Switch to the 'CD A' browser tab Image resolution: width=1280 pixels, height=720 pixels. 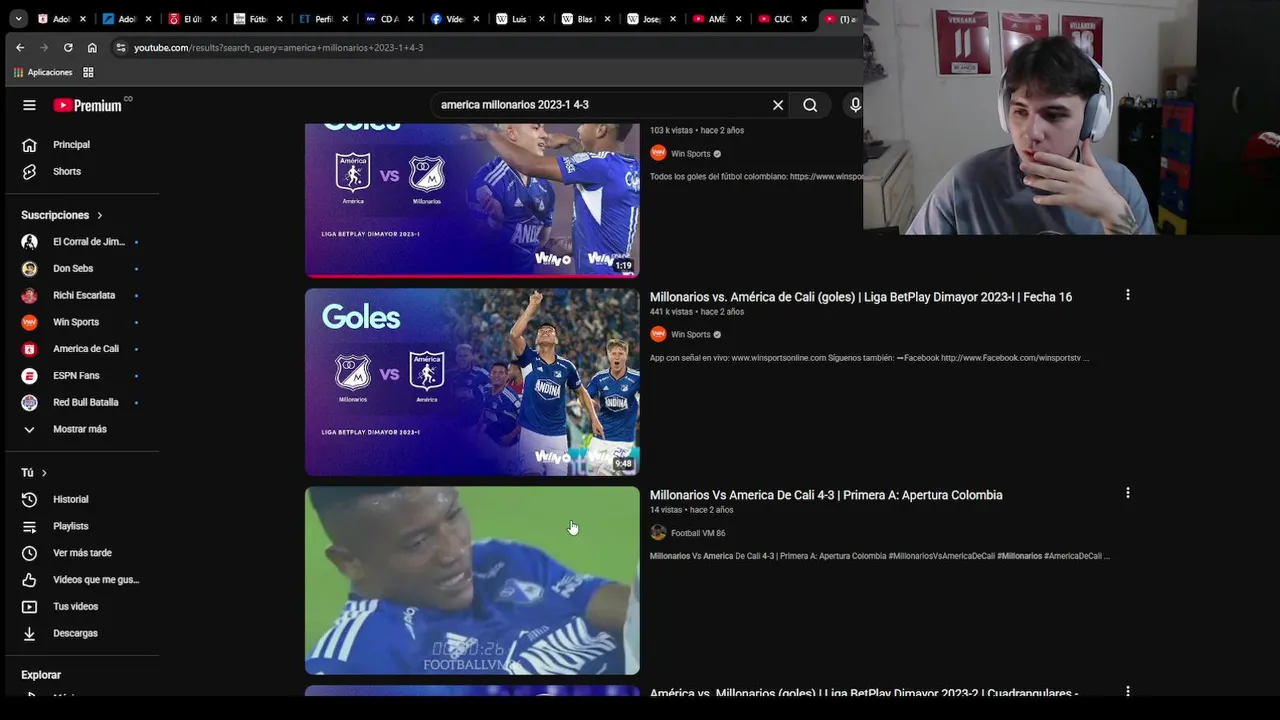(389, 19)
